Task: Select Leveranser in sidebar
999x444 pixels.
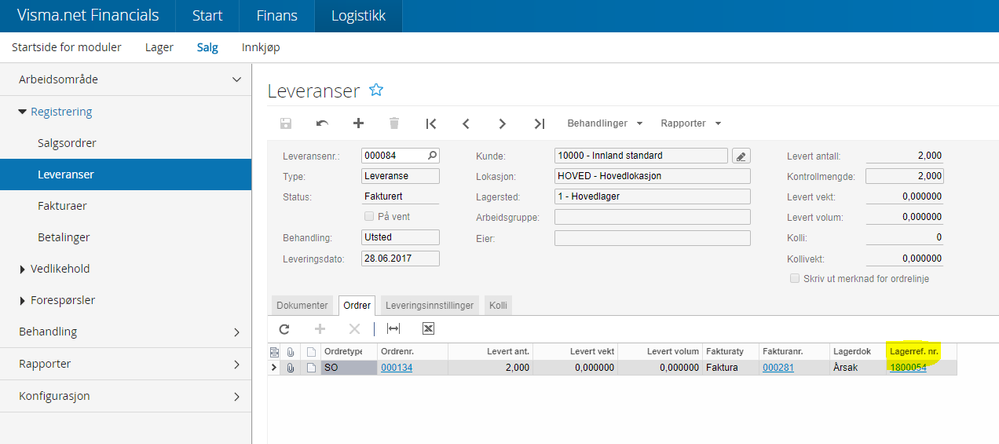Action: 126,175
